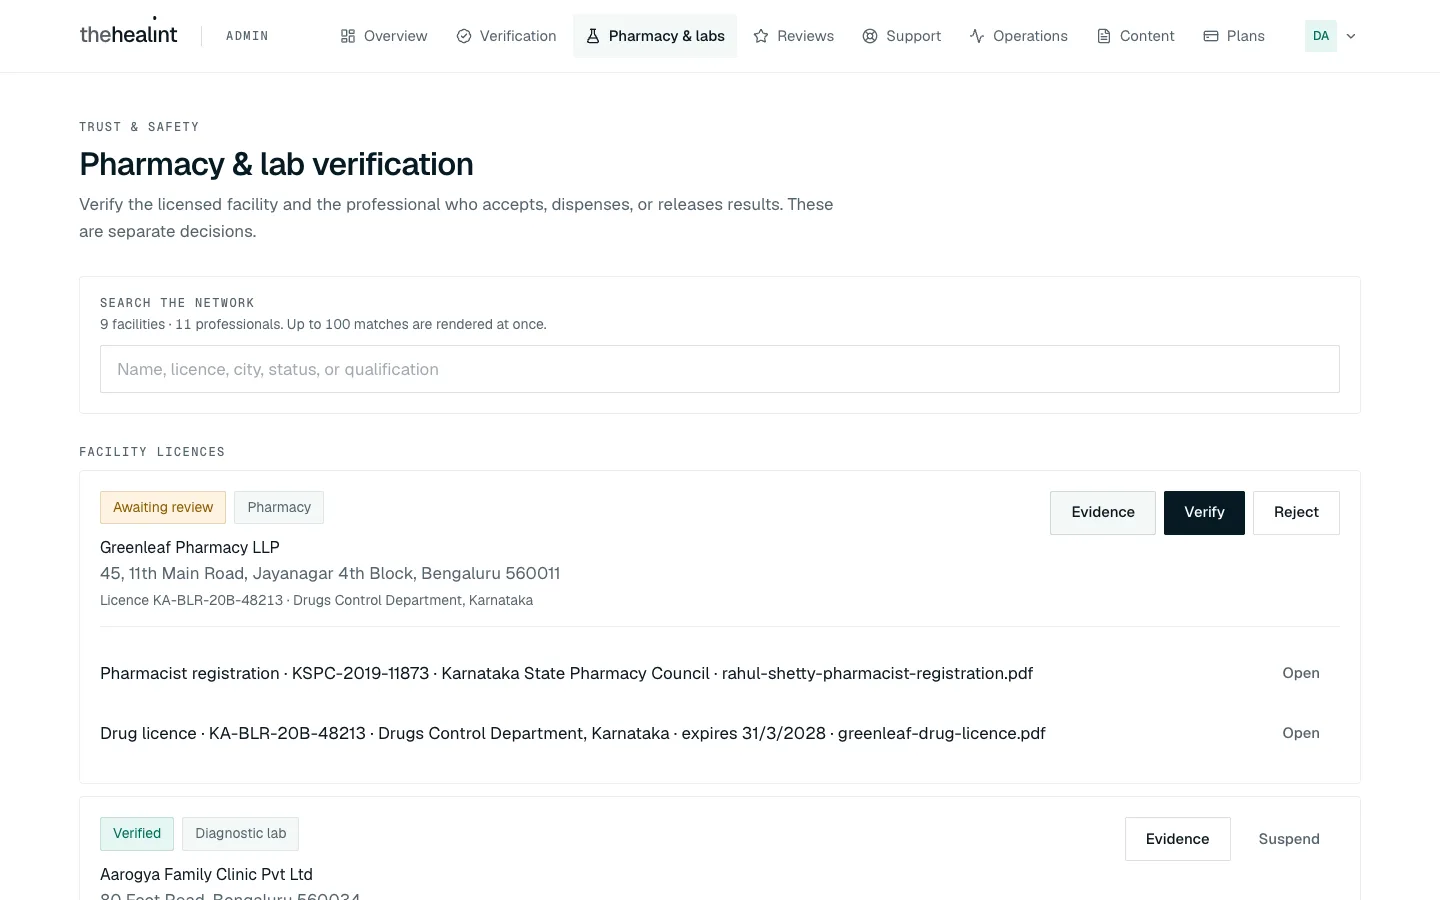Open rahul-shetty-pharmacist-registration.pdf
The height and width of the screenshot is (900, 1440).
pyautogui.click(x=1301, y=673)
